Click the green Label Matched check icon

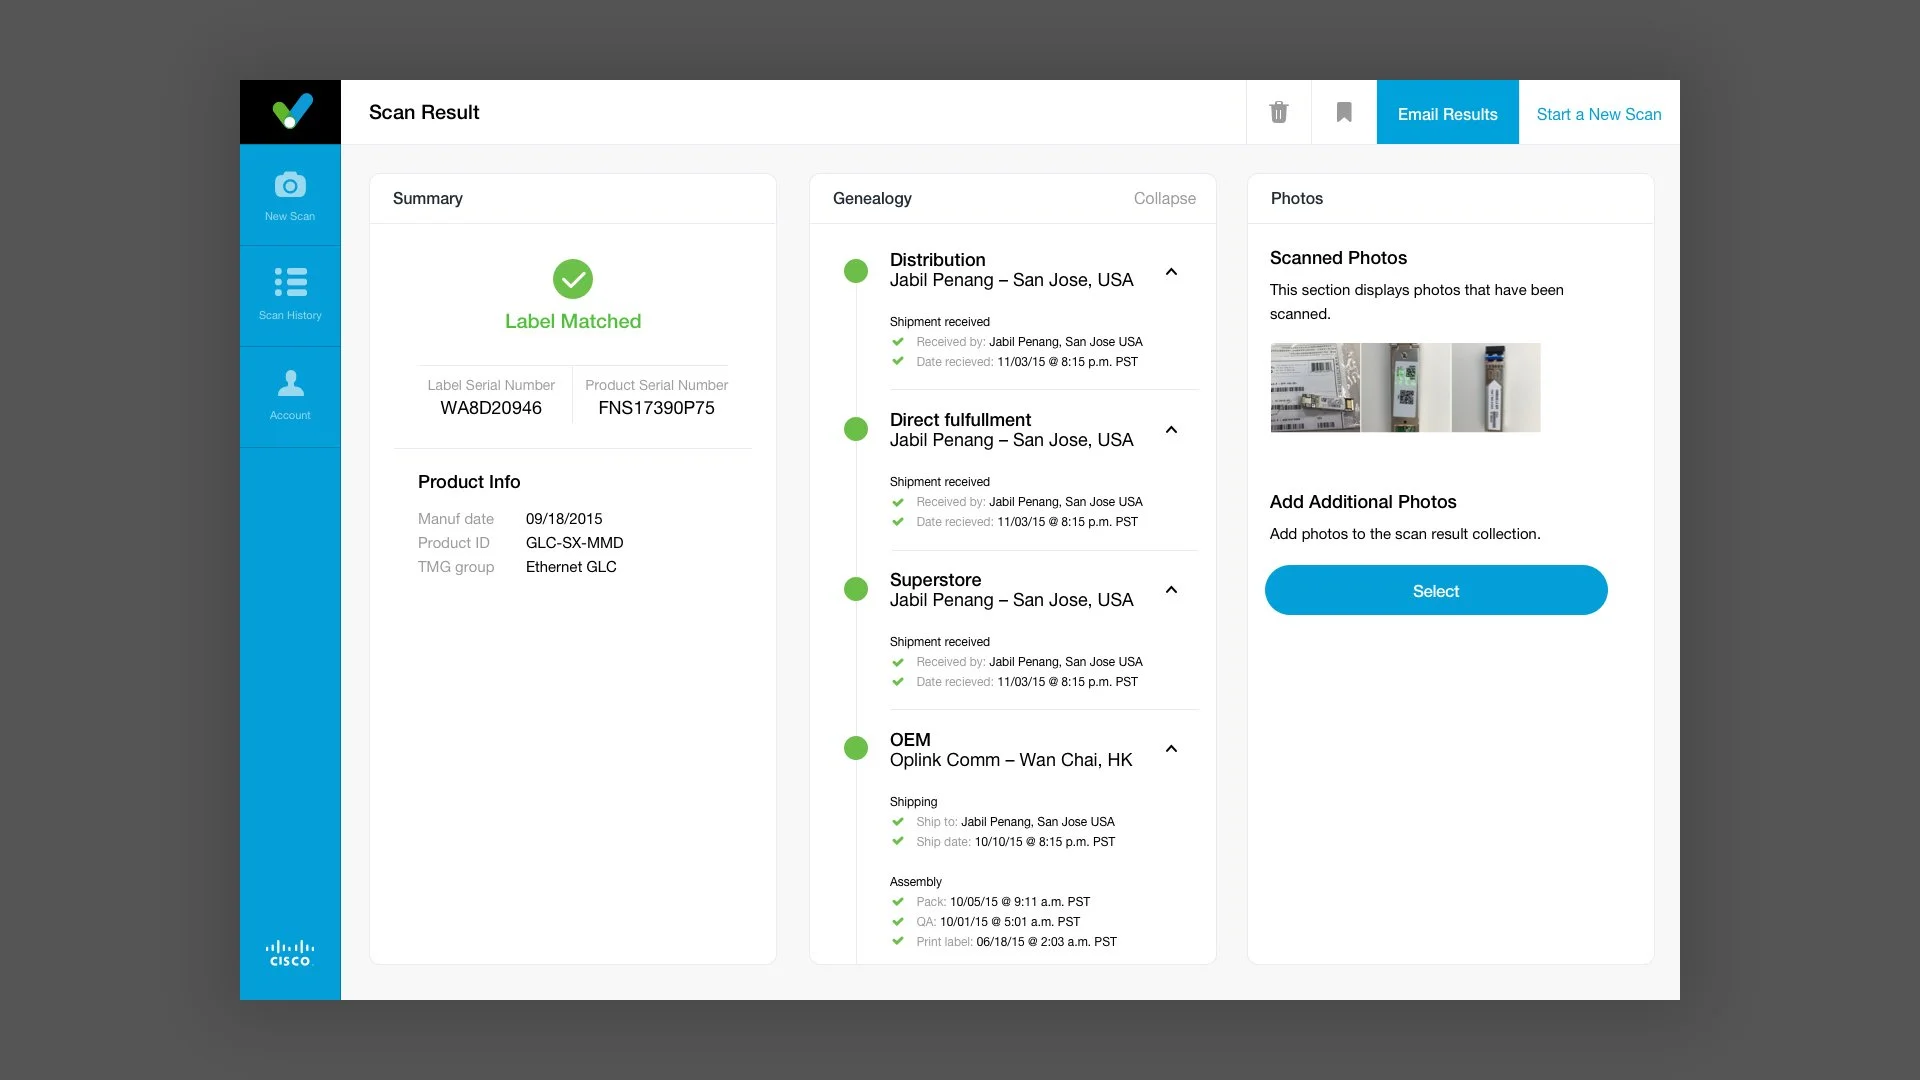pyautogui.click(x=573, y=279)
